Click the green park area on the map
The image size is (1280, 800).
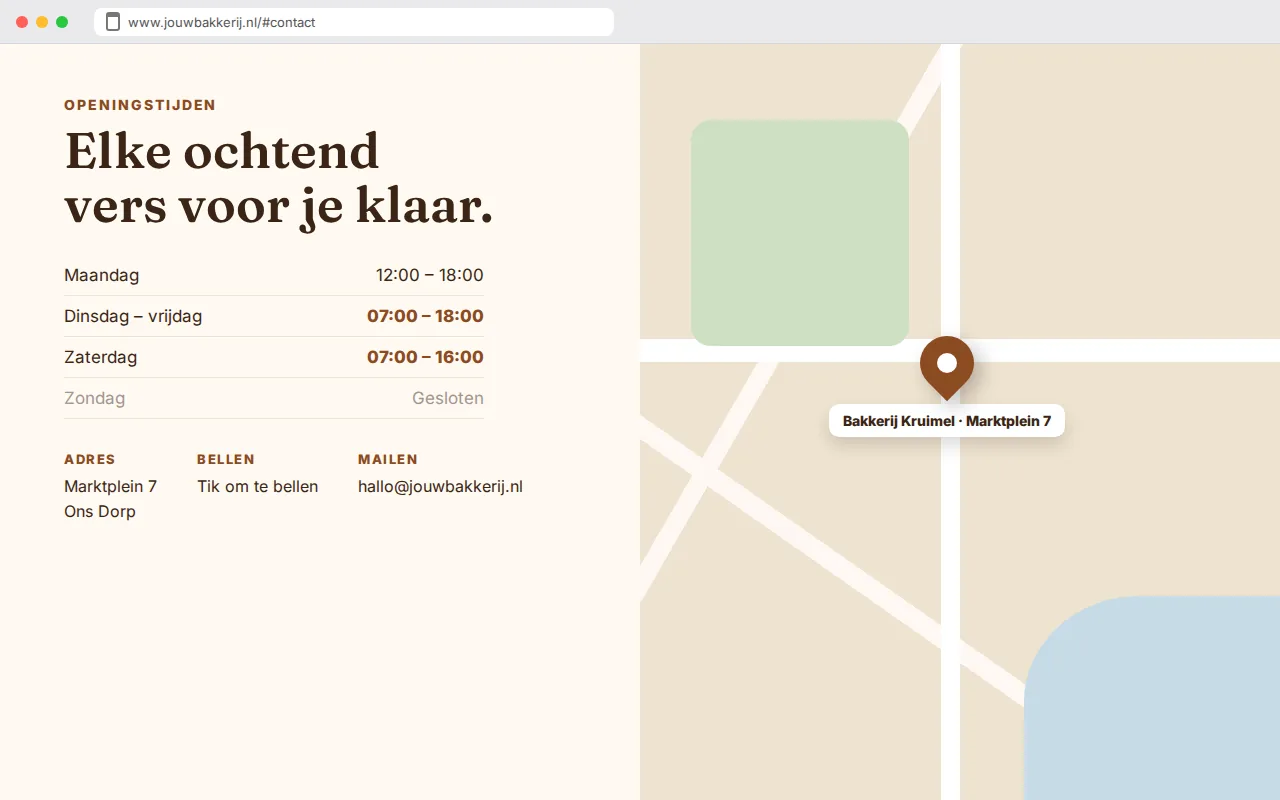pos(800,233)
